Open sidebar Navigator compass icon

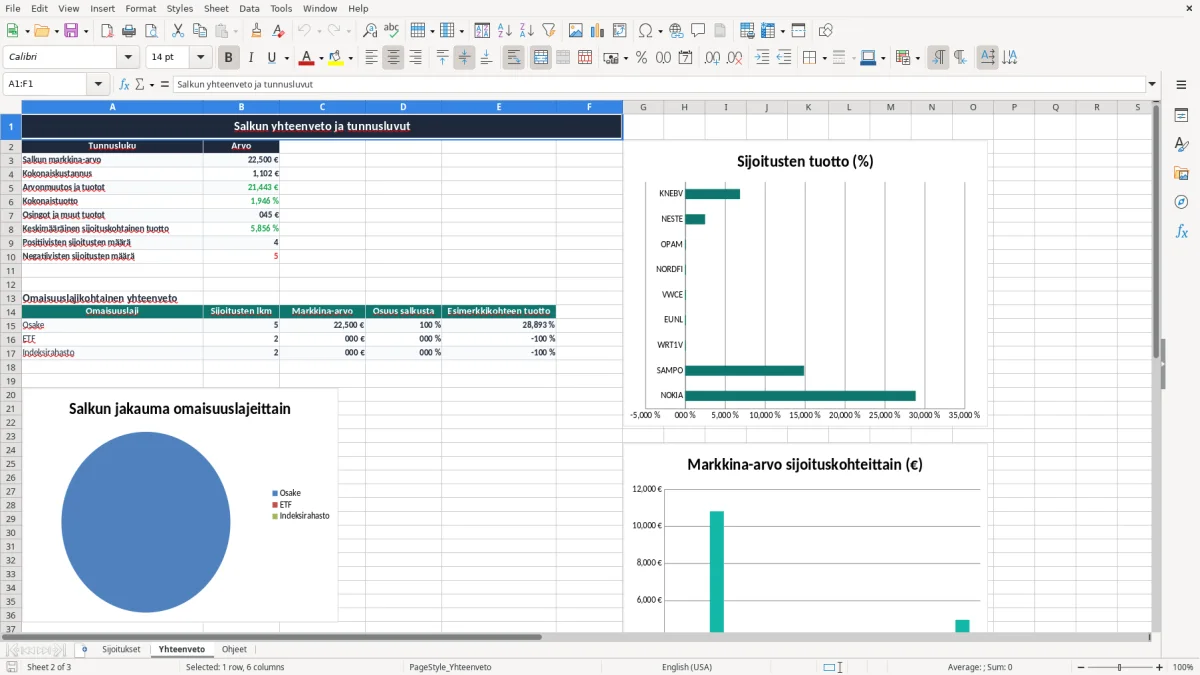(x=1181, y=202)
